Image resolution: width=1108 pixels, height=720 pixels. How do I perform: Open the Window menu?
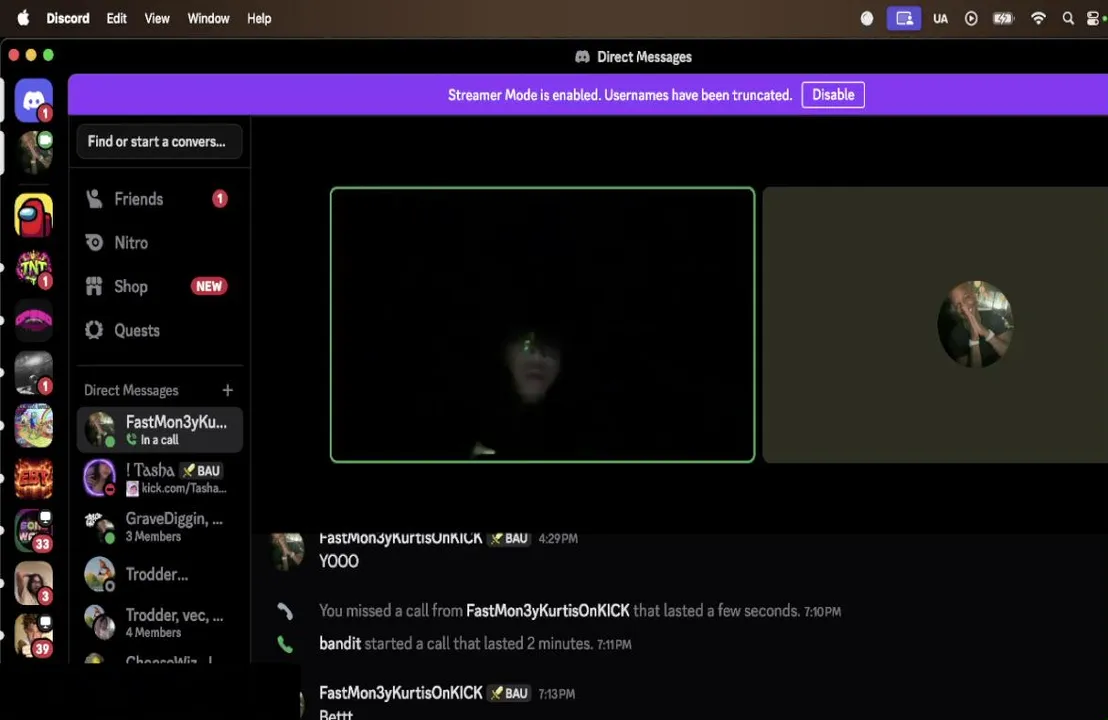[x=208, y=18]
